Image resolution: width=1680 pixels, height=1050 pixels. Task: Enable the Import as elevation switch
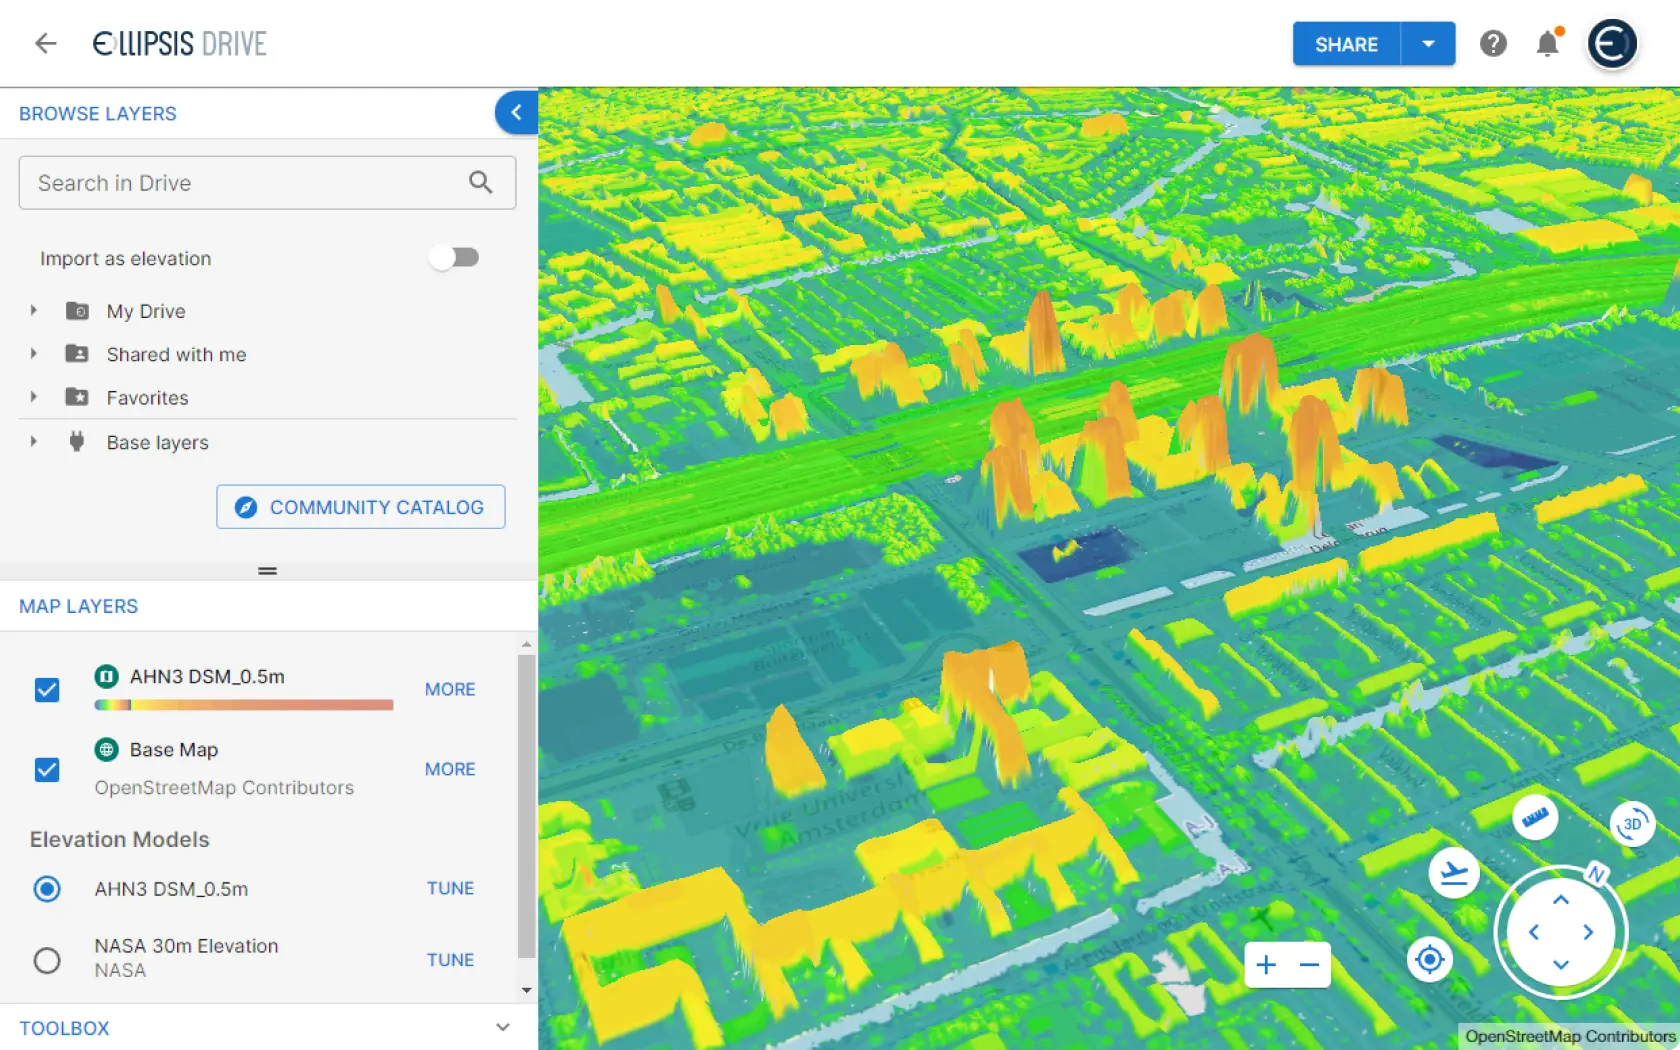tap(454, 258)
